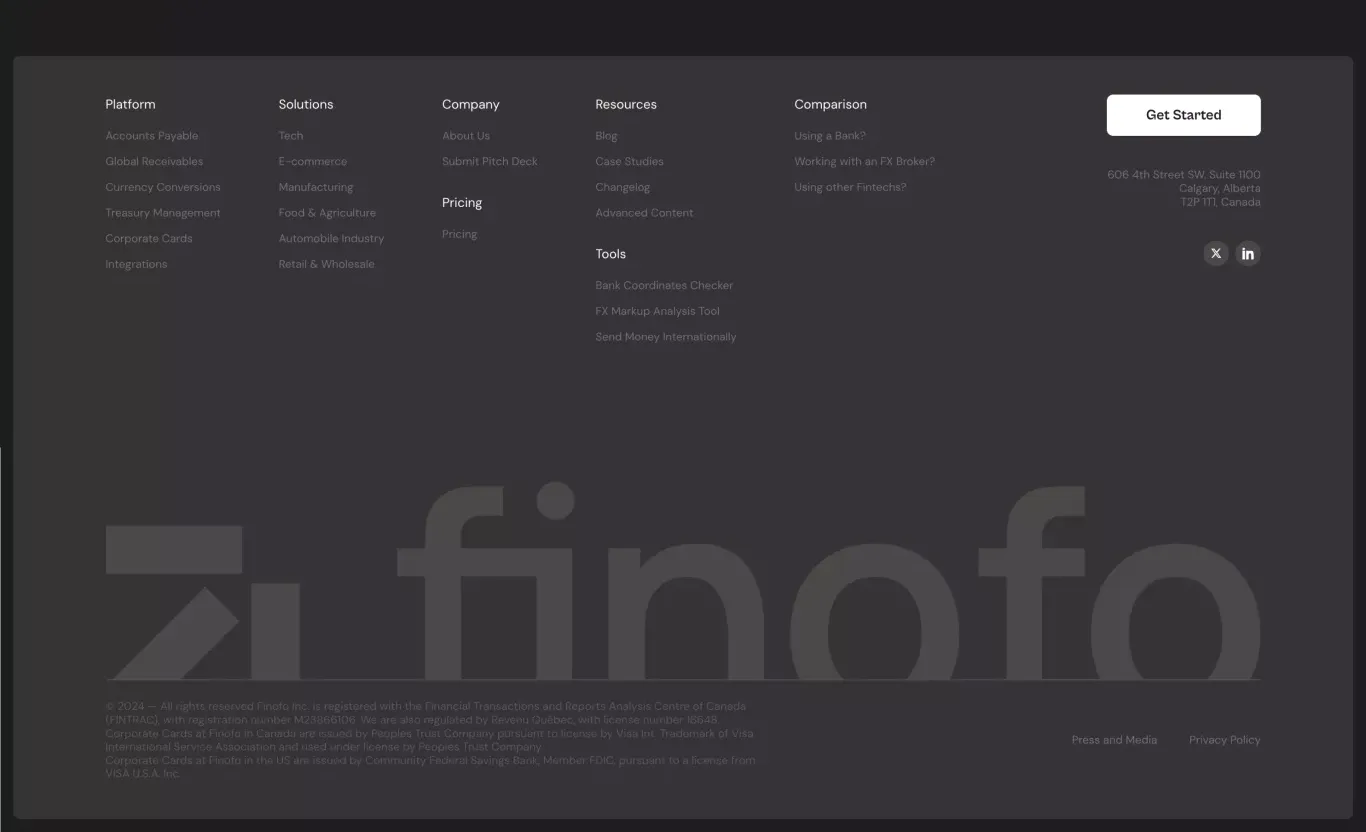Open Privacy Policy link
This screenshot has height=832, width=1366.
click(x=1225, y=740)
